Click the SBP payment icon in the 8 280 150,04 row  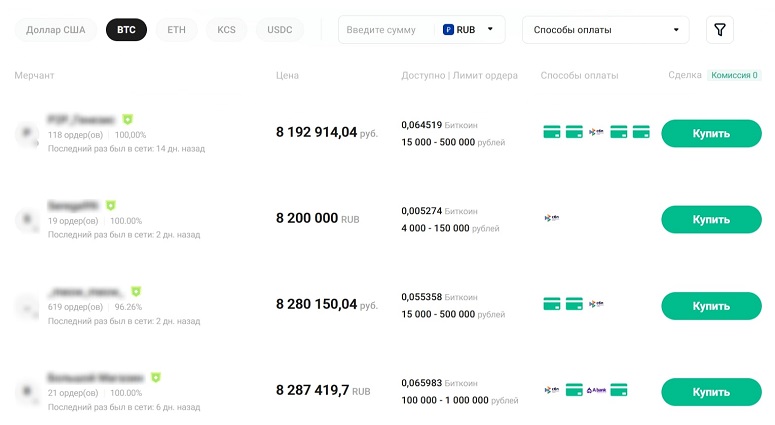tap(596, 304)
